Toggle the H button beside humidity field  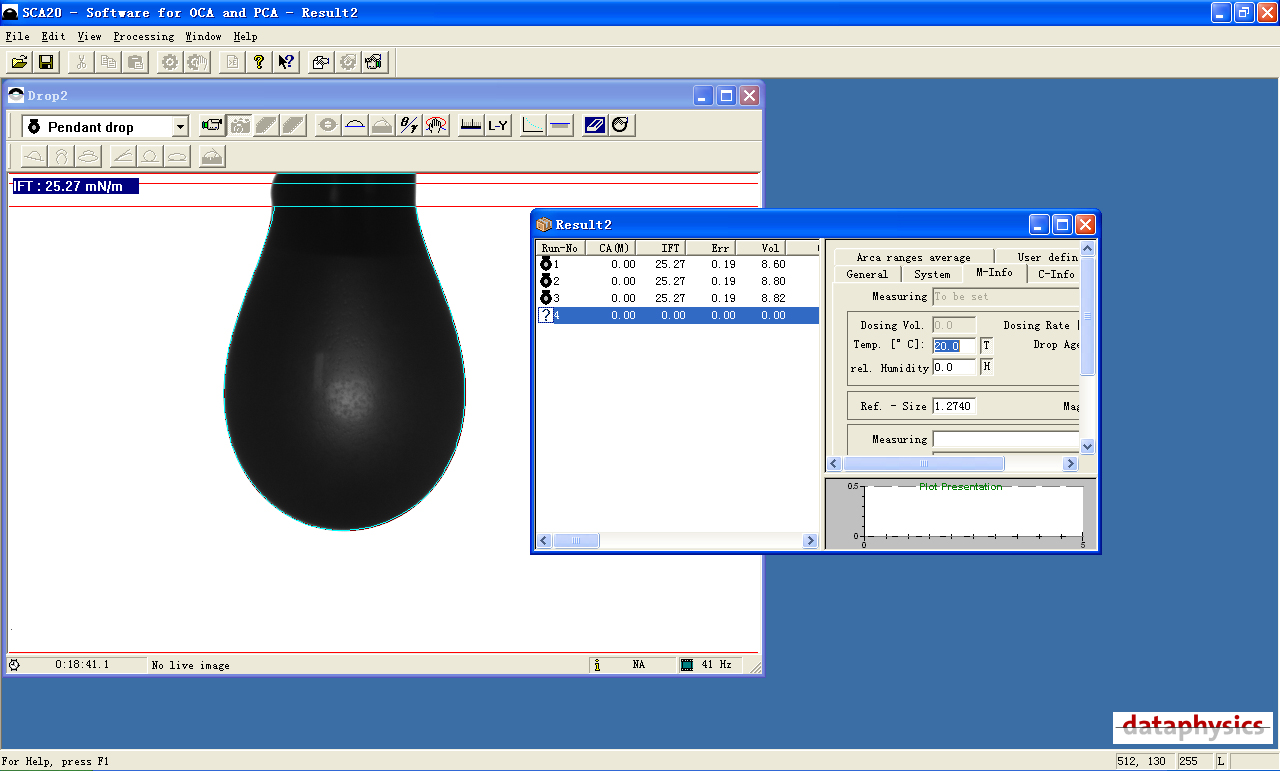coord(986,367)
